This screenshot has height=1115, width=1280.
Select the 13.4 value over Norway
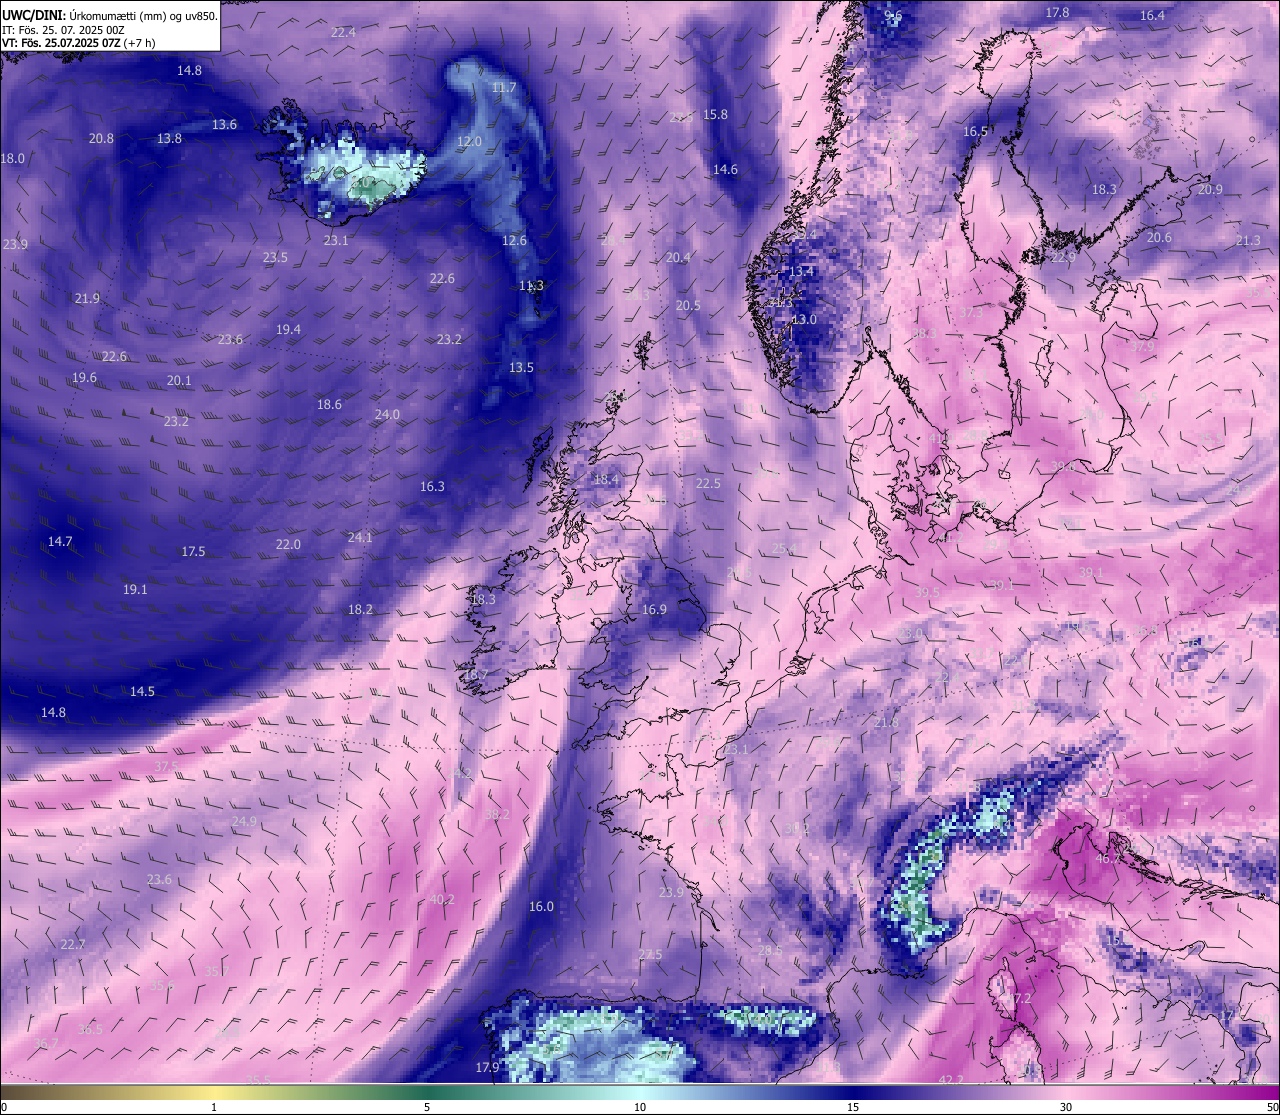pos(801,272)
